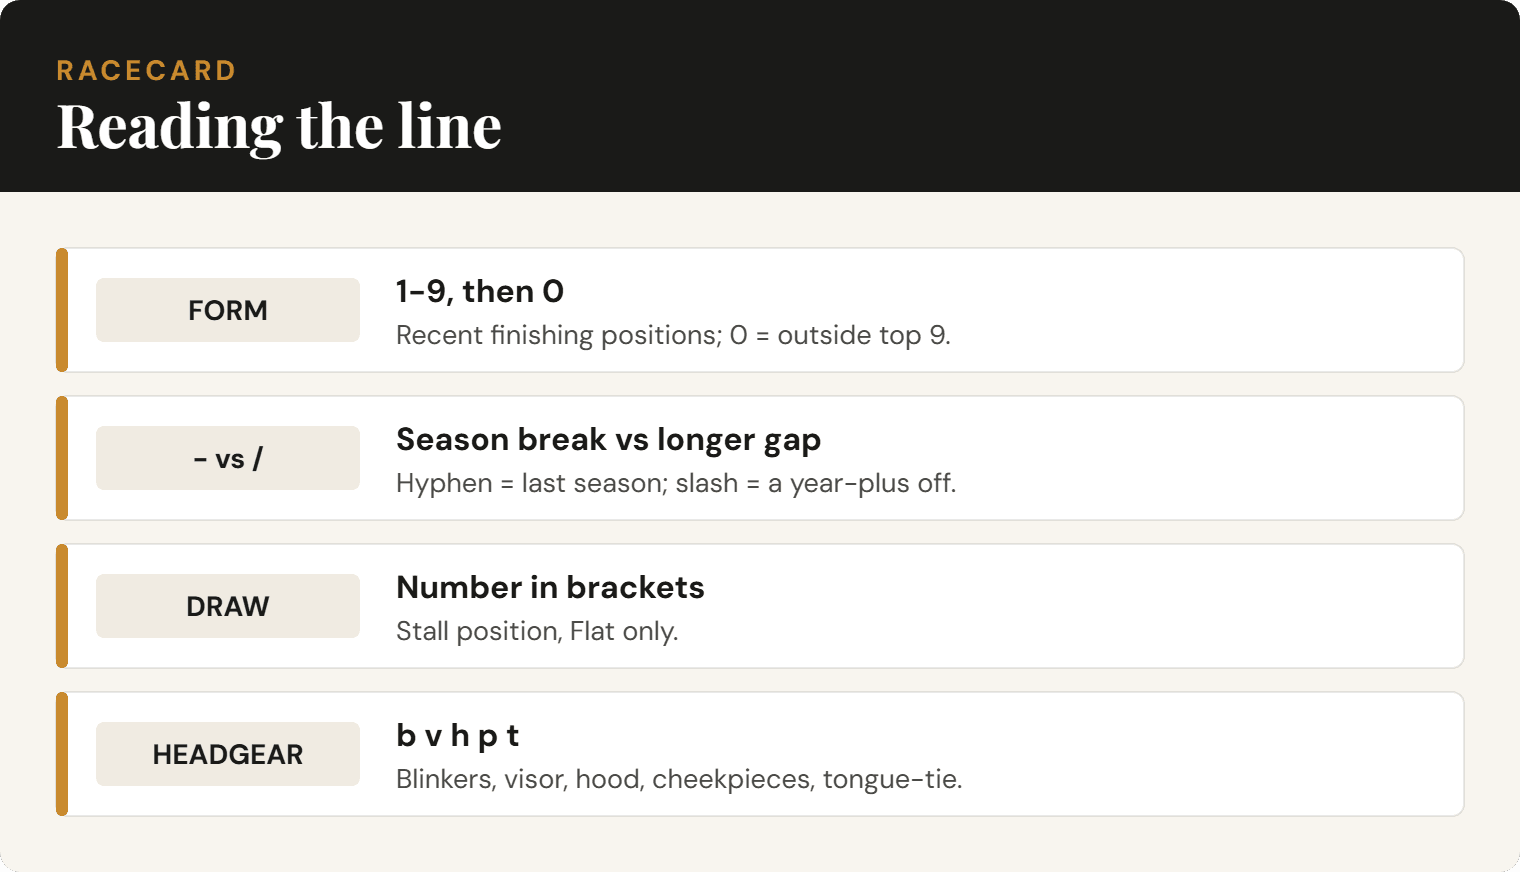Click empty area of the FORM card
The width and height of the screenshot is (1520, 872).
[x=1200, y=310]
